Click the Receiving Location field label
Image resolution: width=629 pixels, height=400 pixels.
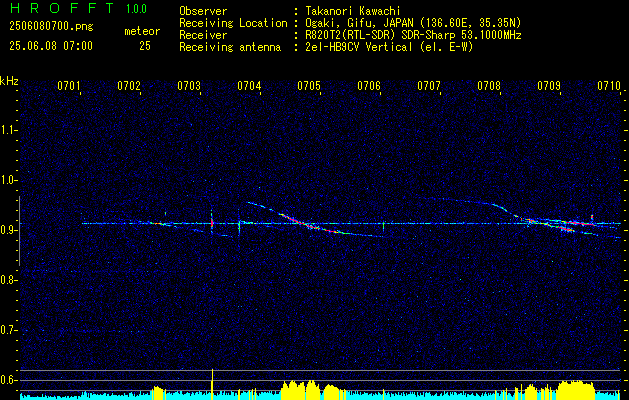click(x=233, y=23)
